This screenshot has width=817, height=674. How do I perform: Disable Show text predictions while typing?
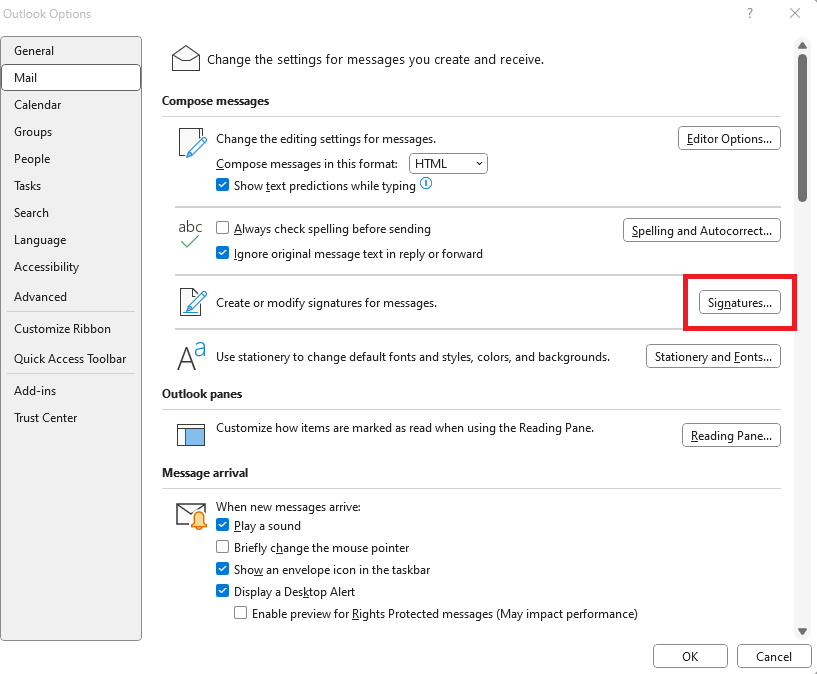(222, 185)
